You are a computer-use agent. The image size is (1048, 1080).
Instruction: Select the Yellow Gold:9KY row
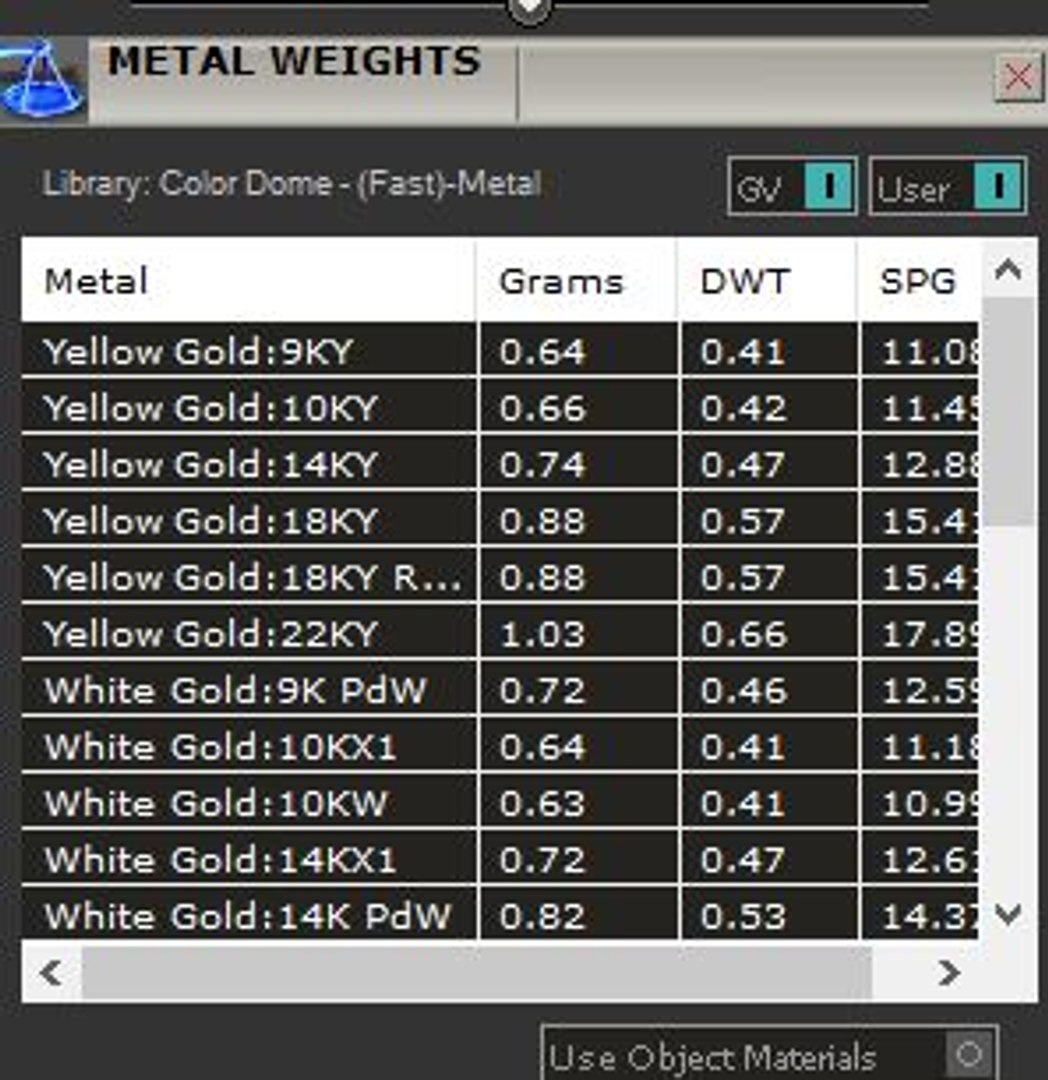point(500,351)
